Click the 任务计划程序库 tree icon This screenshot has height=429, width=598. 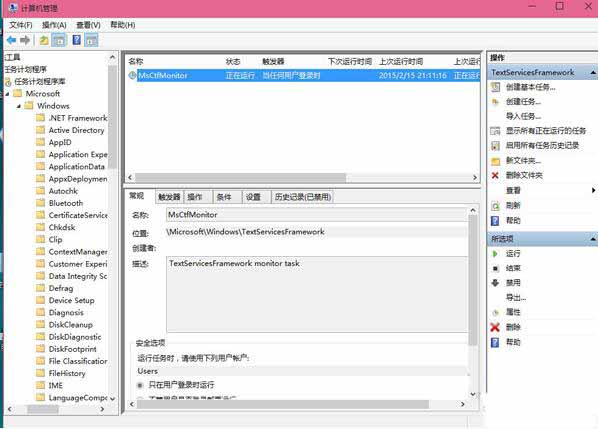(x=8, y=82)
